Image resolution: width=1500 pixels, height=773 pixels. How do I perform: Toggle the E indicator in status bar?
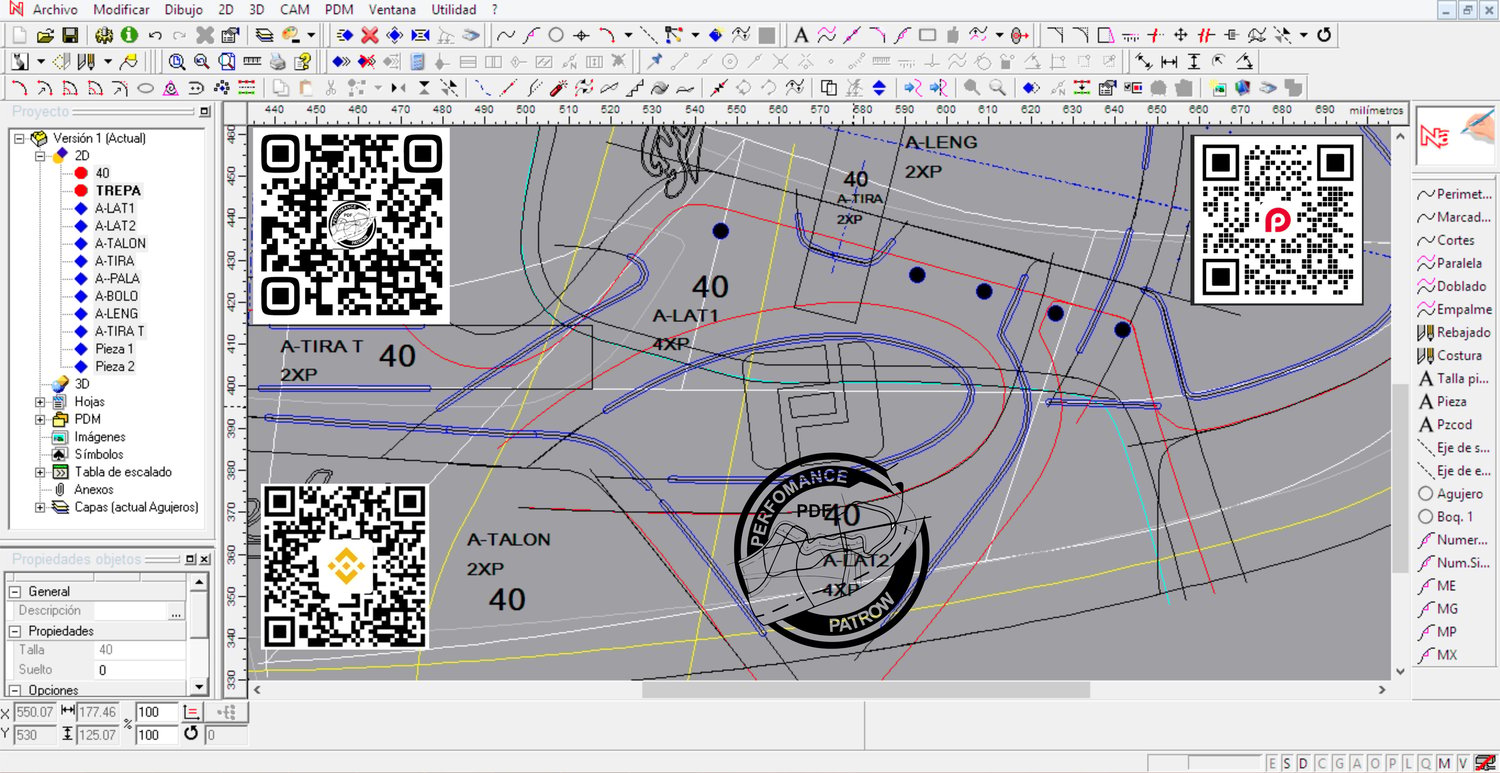pyautogui.click(x=1272, y=764)
